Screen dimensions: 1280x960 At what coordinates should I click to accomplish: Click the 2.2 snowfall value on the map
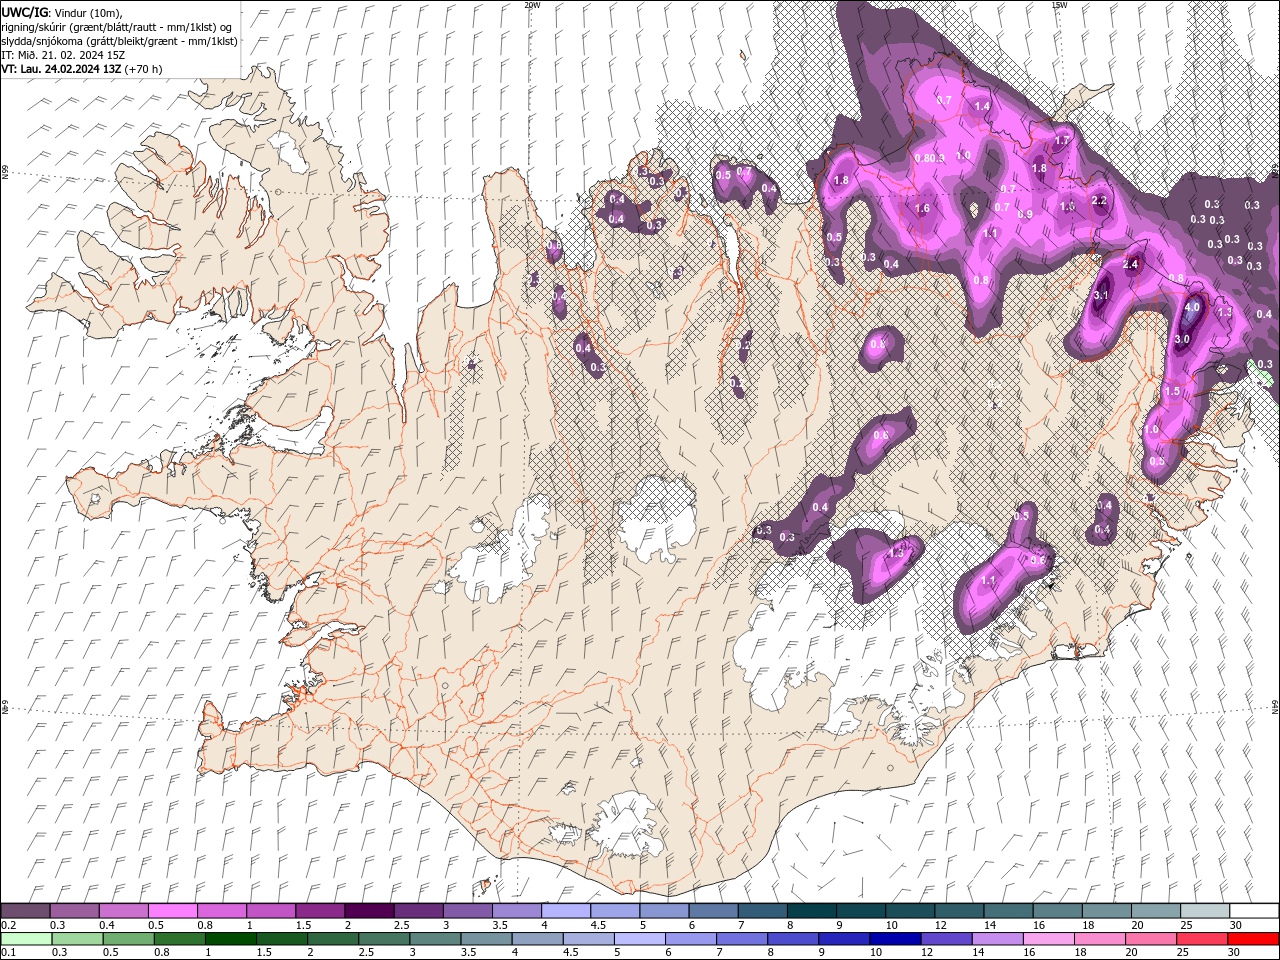(x=1099, y=201)
